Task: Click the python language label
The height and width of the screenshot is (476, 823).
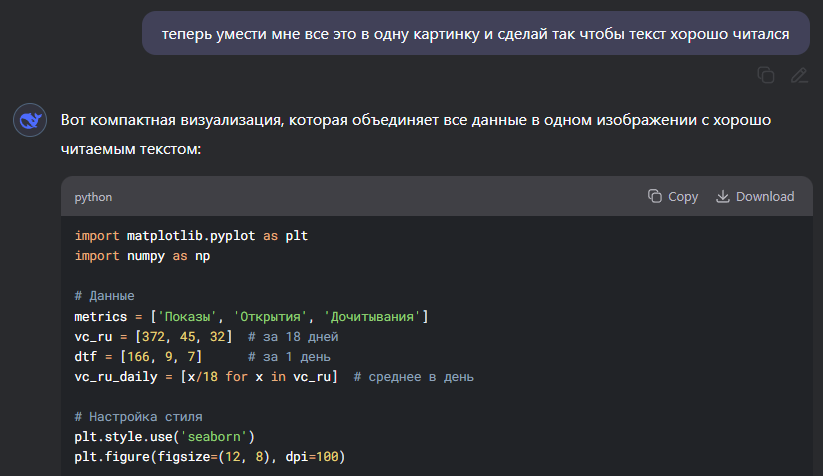Action: click(x=93, y=197)
